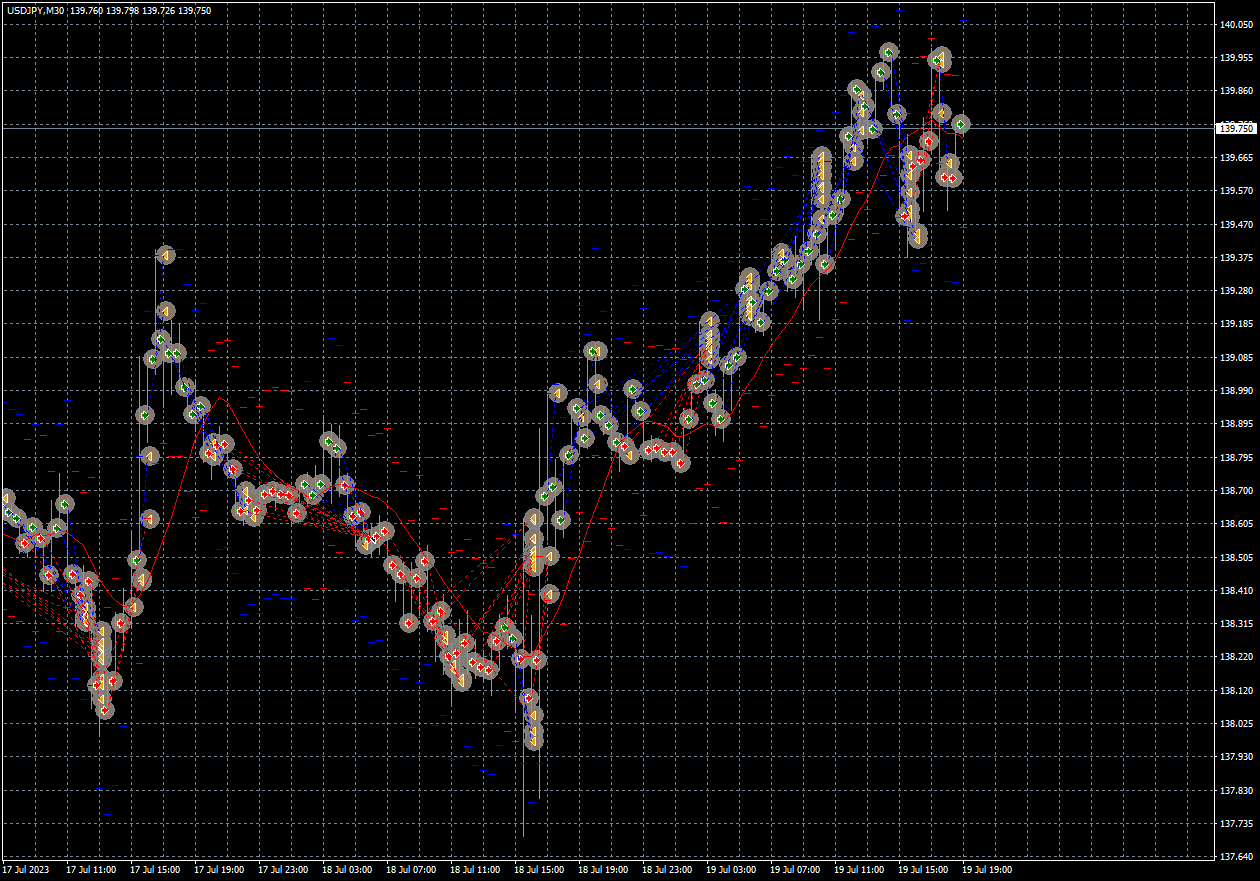Click the 18 Jul 15:00 time label

click(x=539, y=870)
